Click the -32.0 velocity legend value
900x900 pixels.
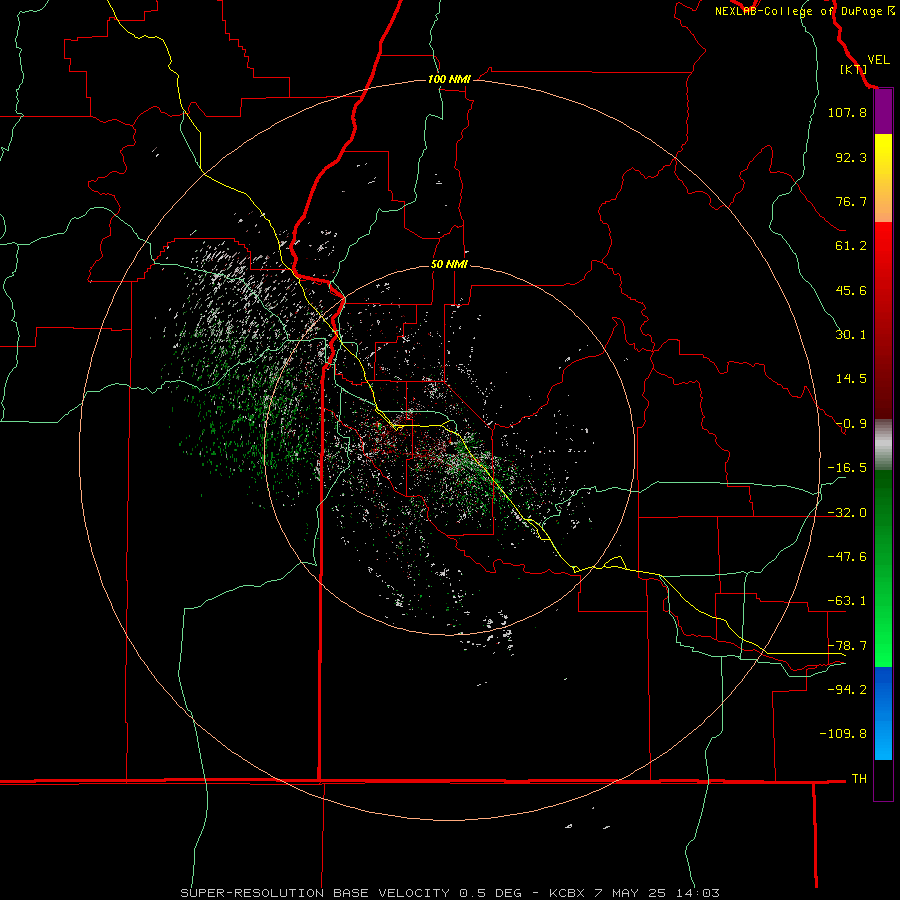pyautogui.click(x=847, y=513)
